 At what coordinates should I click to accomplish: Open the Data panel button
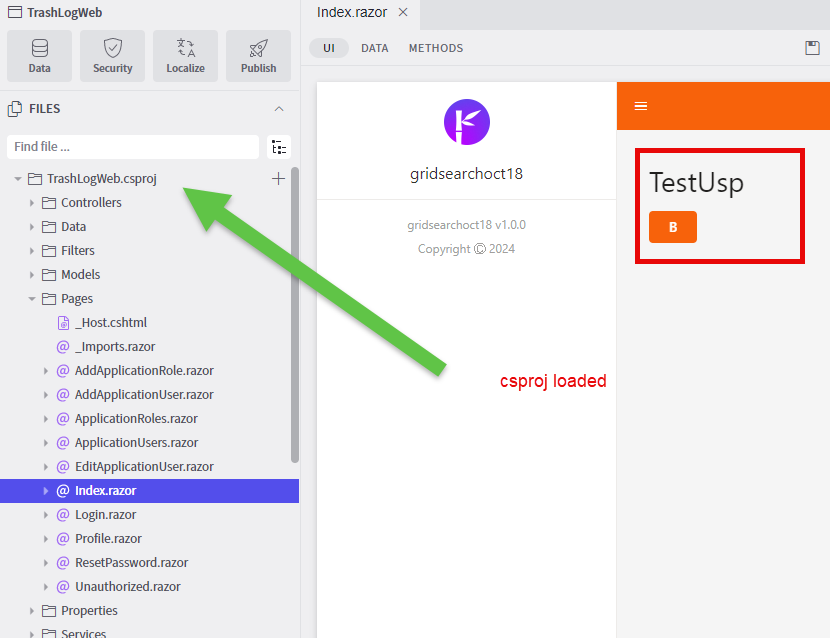coord(39,56)
